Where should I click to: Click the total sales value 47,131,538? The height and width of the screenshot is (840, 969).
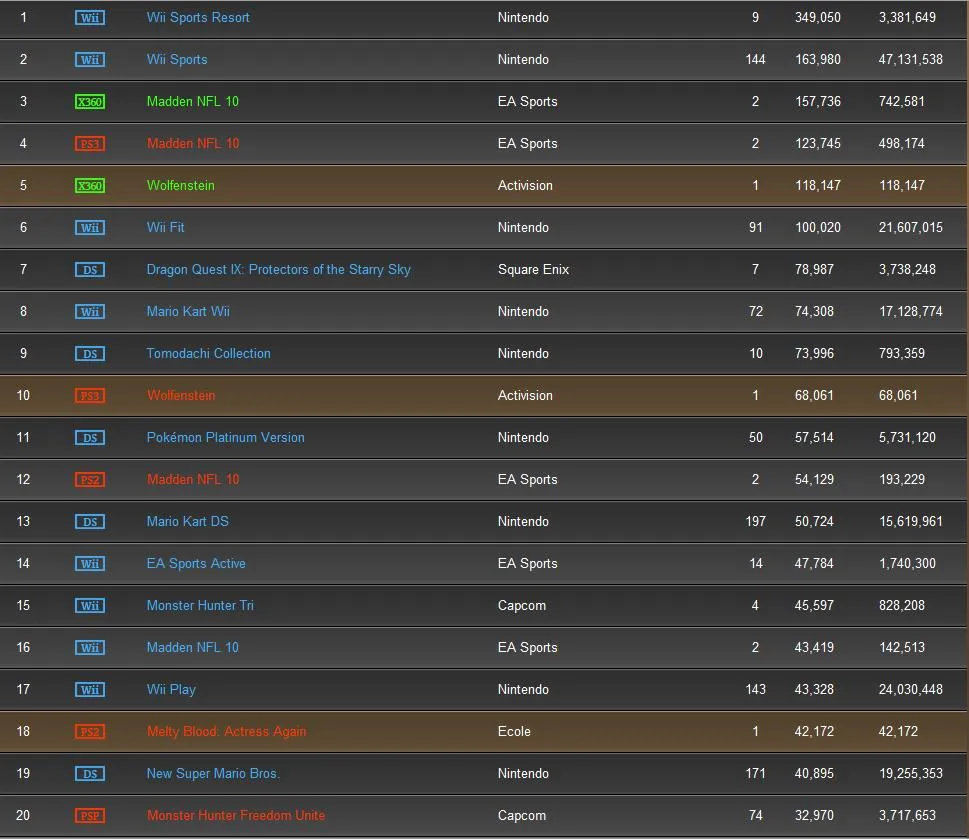point(910,60)
